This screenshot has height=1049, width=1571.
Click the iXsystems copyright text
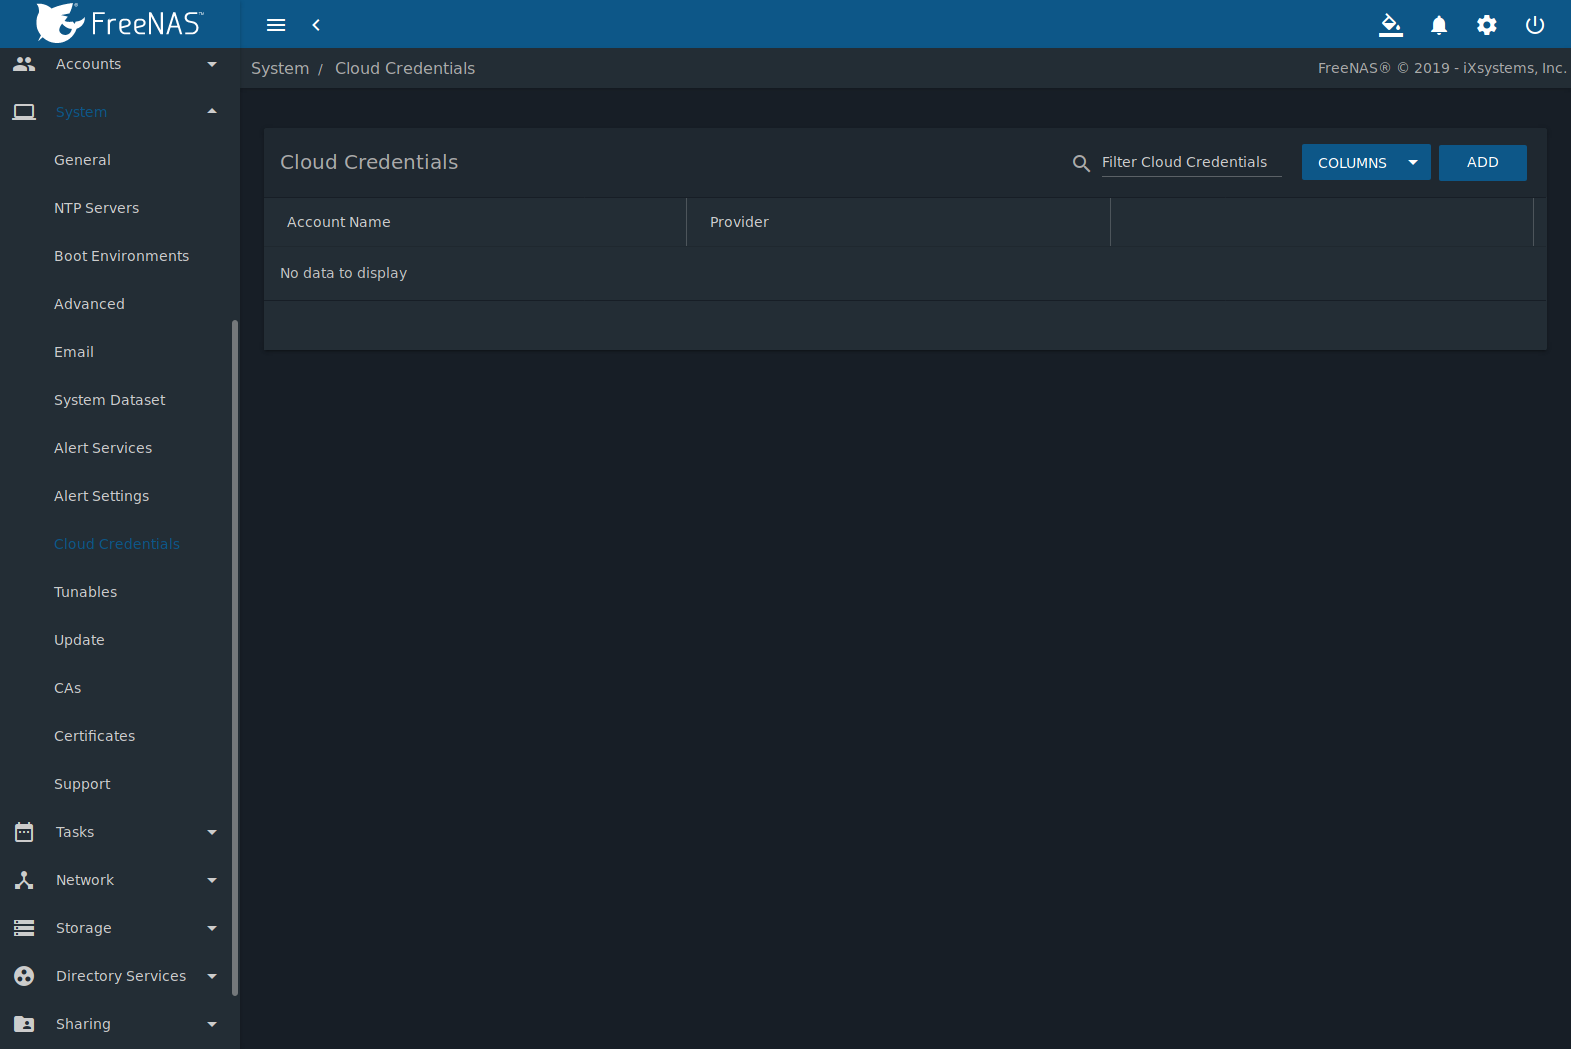pos(1441,68)
